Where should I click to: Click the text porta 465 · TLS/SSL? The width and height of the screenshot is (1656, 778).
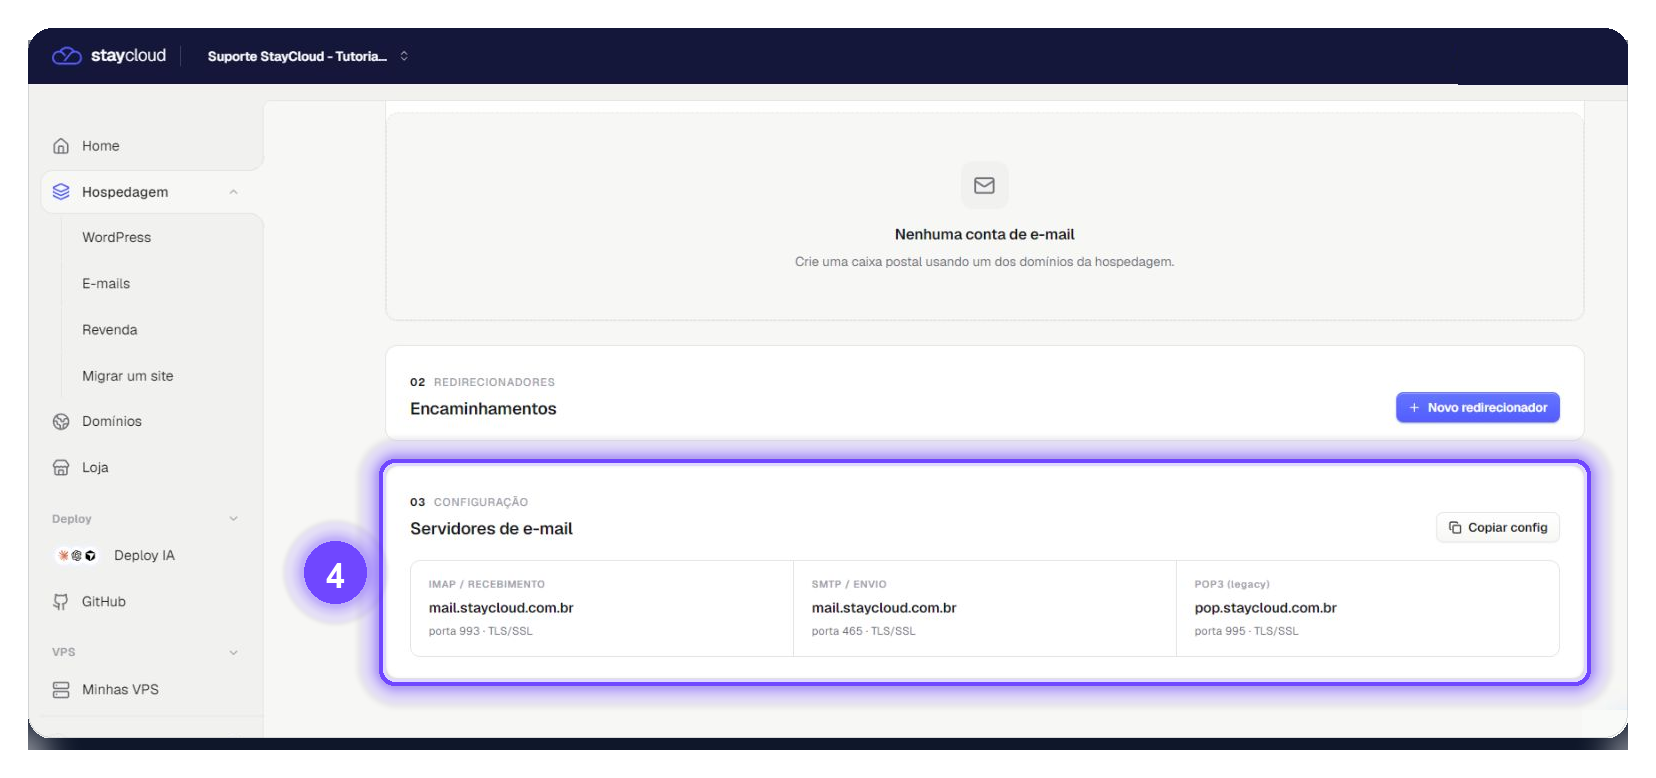point(864,631)
